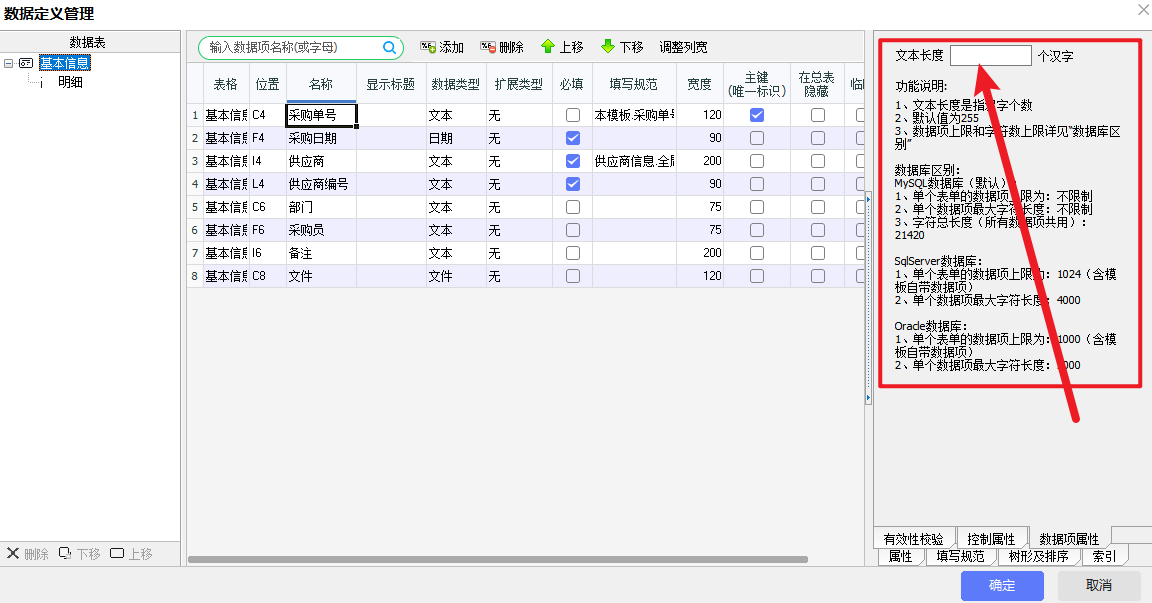Select the 供应商编号 name cell
The height and width of the screenshot is (603, 1152).
pos(321,184)
